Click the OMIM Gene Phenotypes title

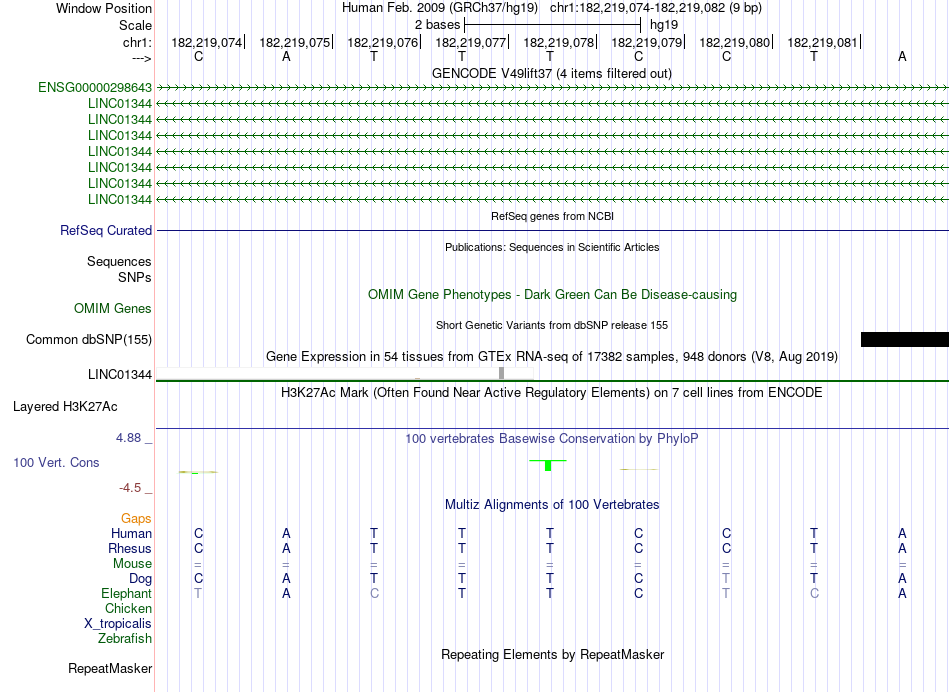[x=553, y=294]
